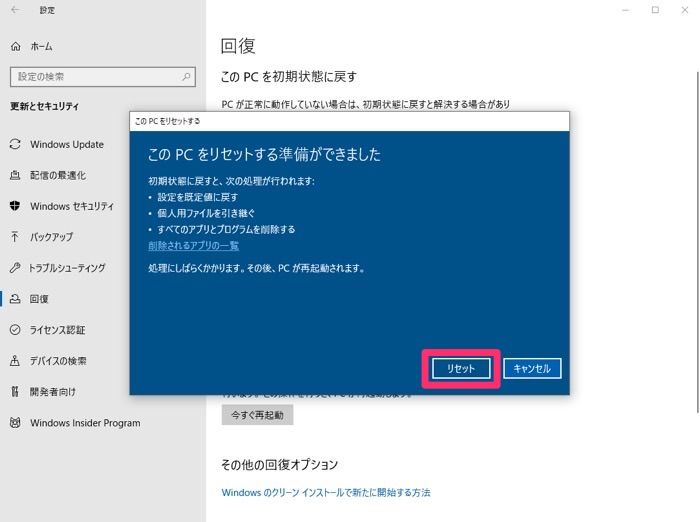The image size is (700, 522).
Task: Minimize the Settings window
Action: [x=626, y=10]
